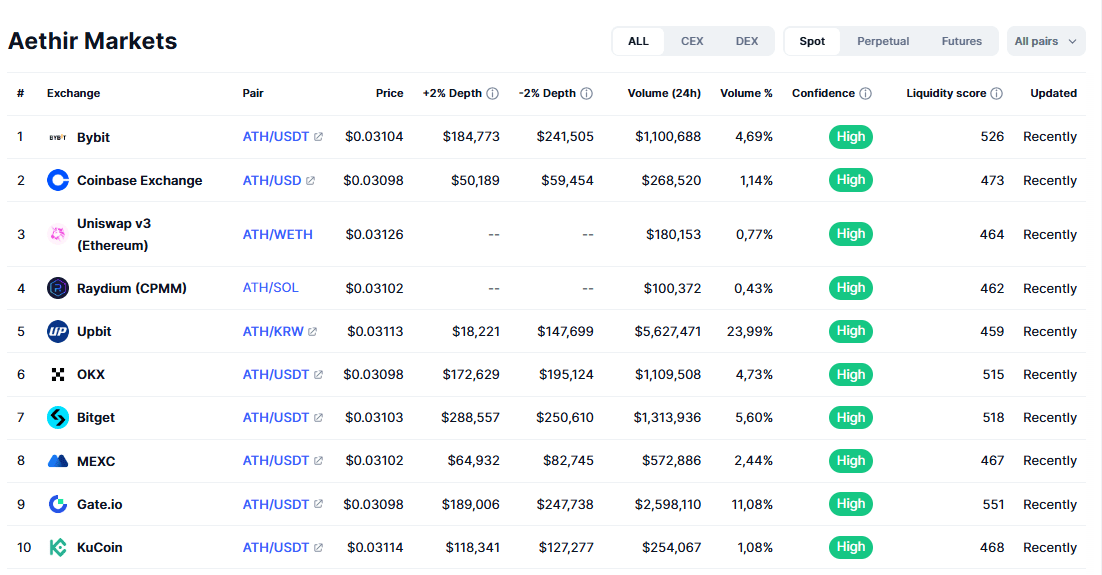
Task: Sort by Exchange column header
Action: click(74, 93)
